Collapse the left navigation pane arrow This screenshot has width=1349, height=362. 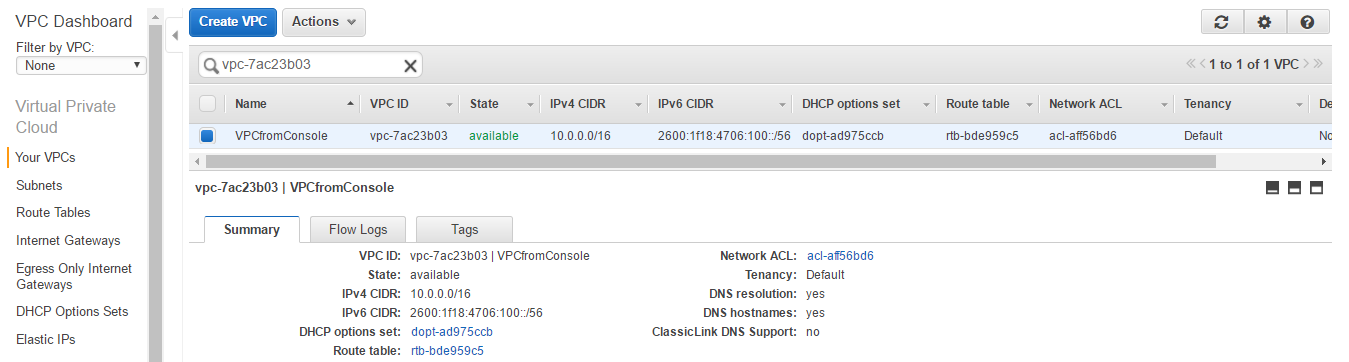174,36
